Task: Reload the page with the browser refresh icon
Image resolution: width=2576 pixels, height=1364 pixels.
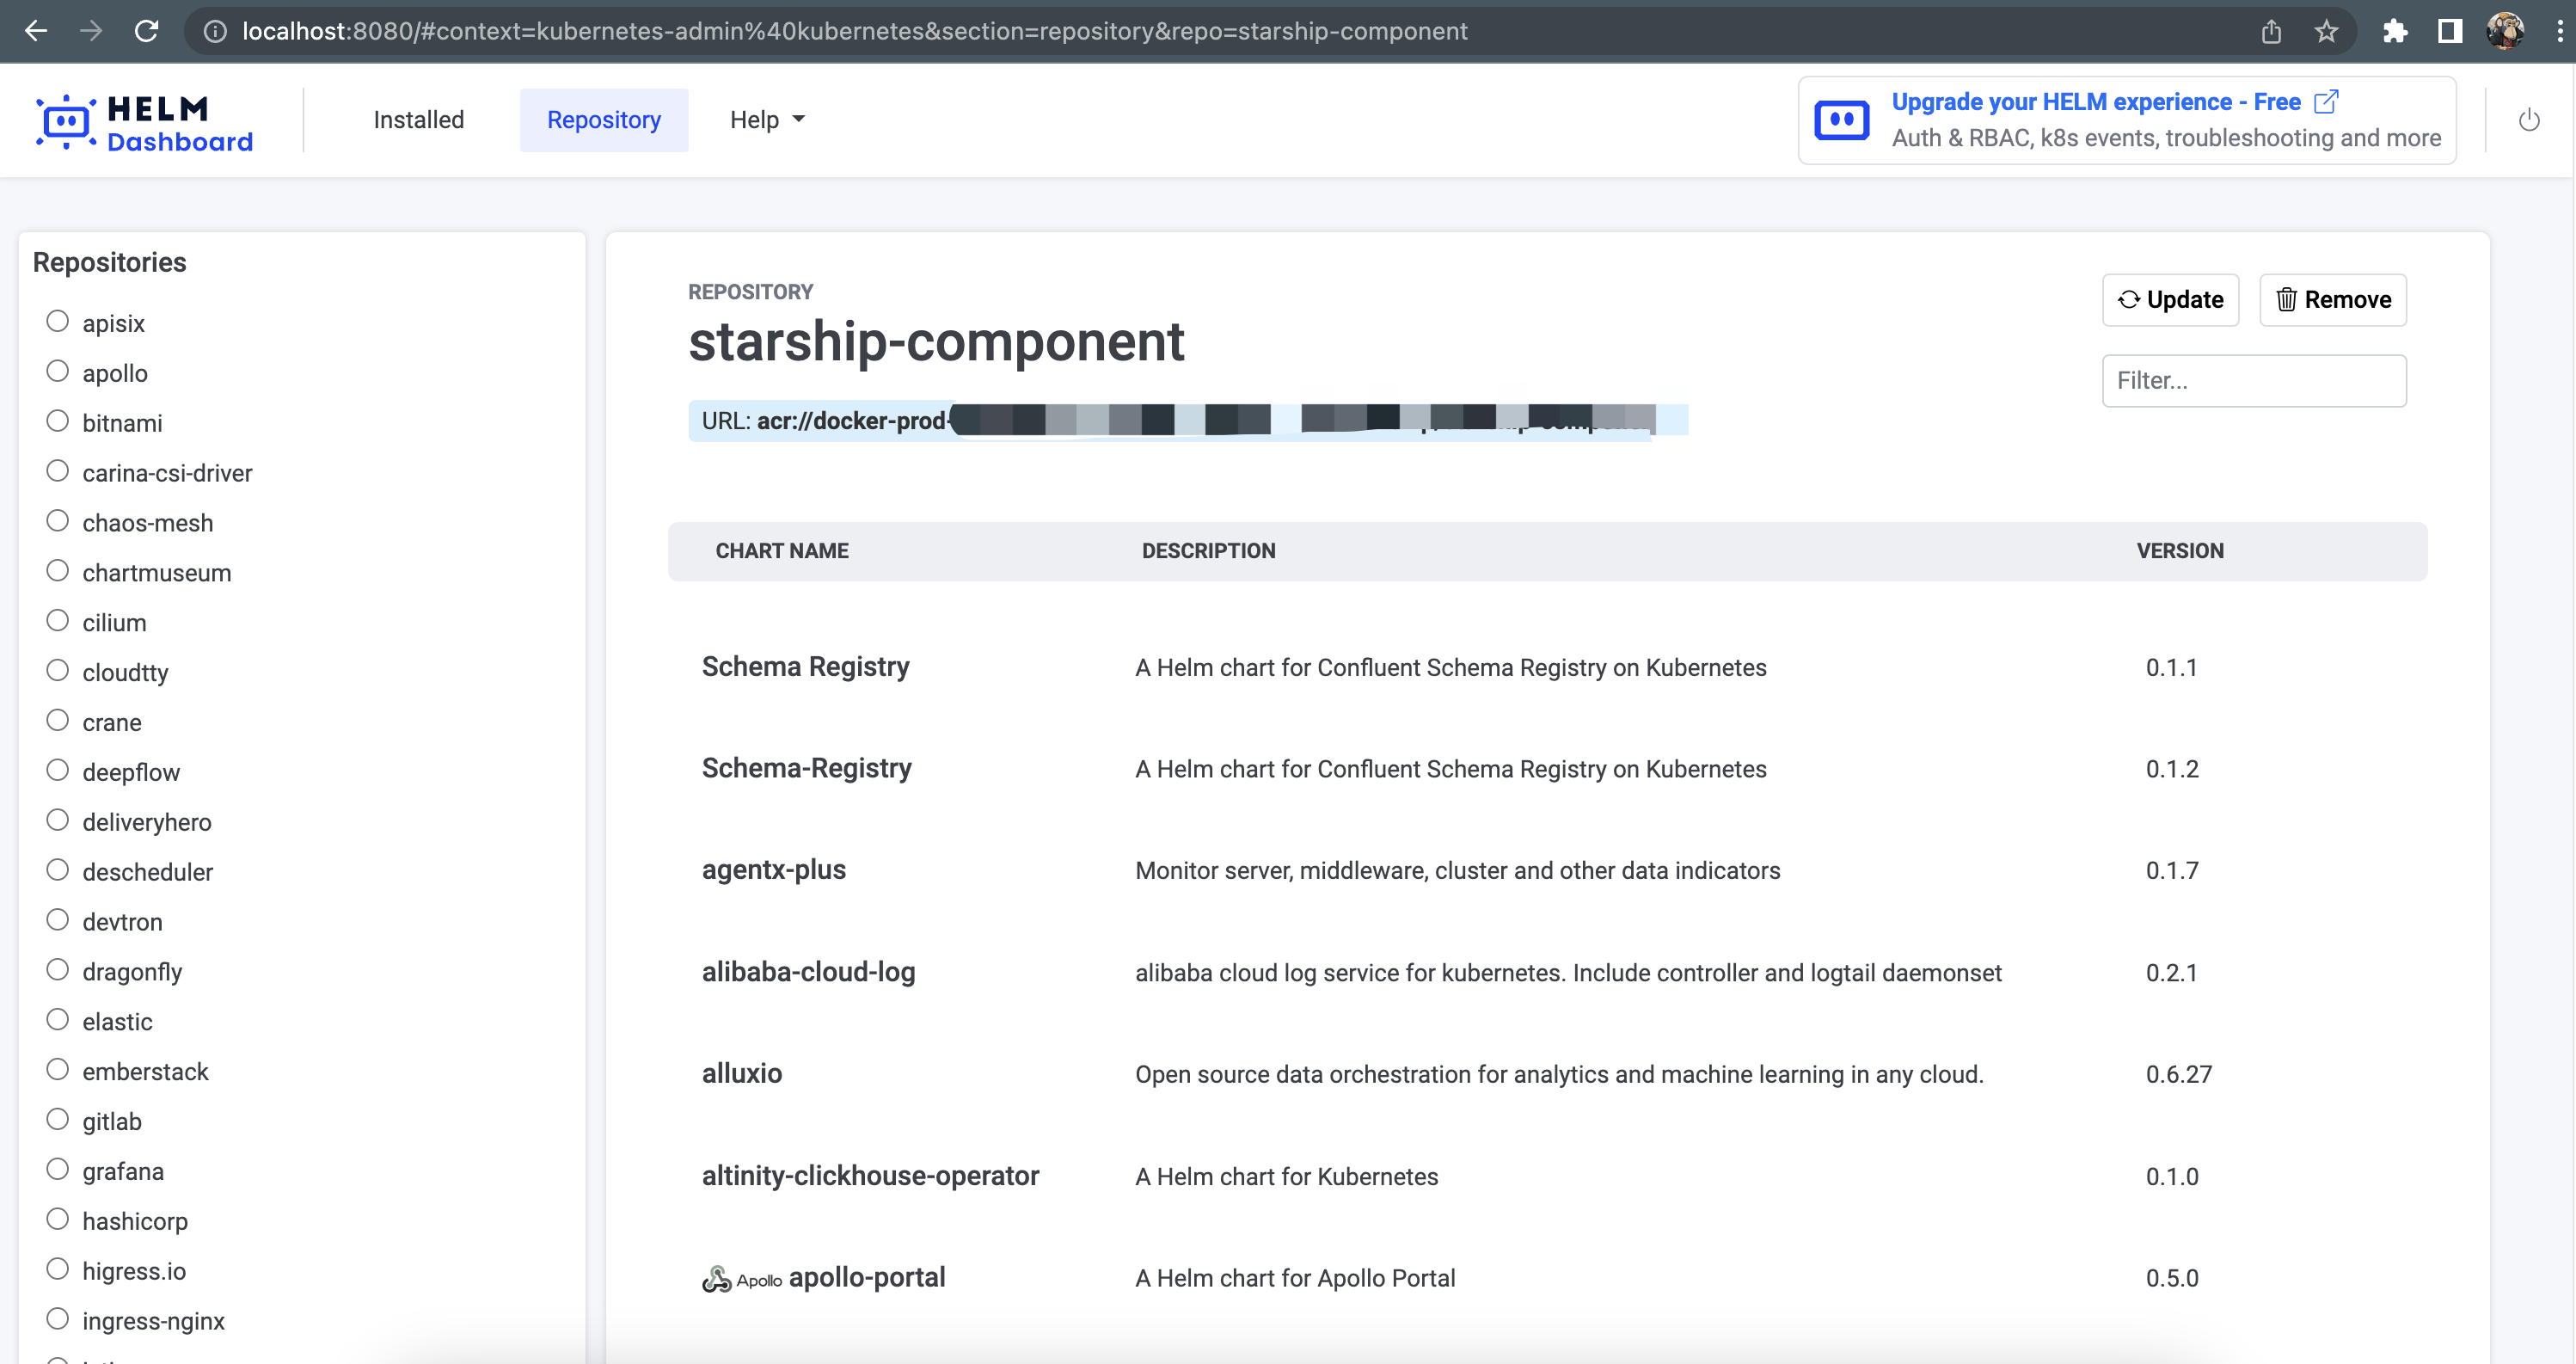Action: (x=147, y=31)
